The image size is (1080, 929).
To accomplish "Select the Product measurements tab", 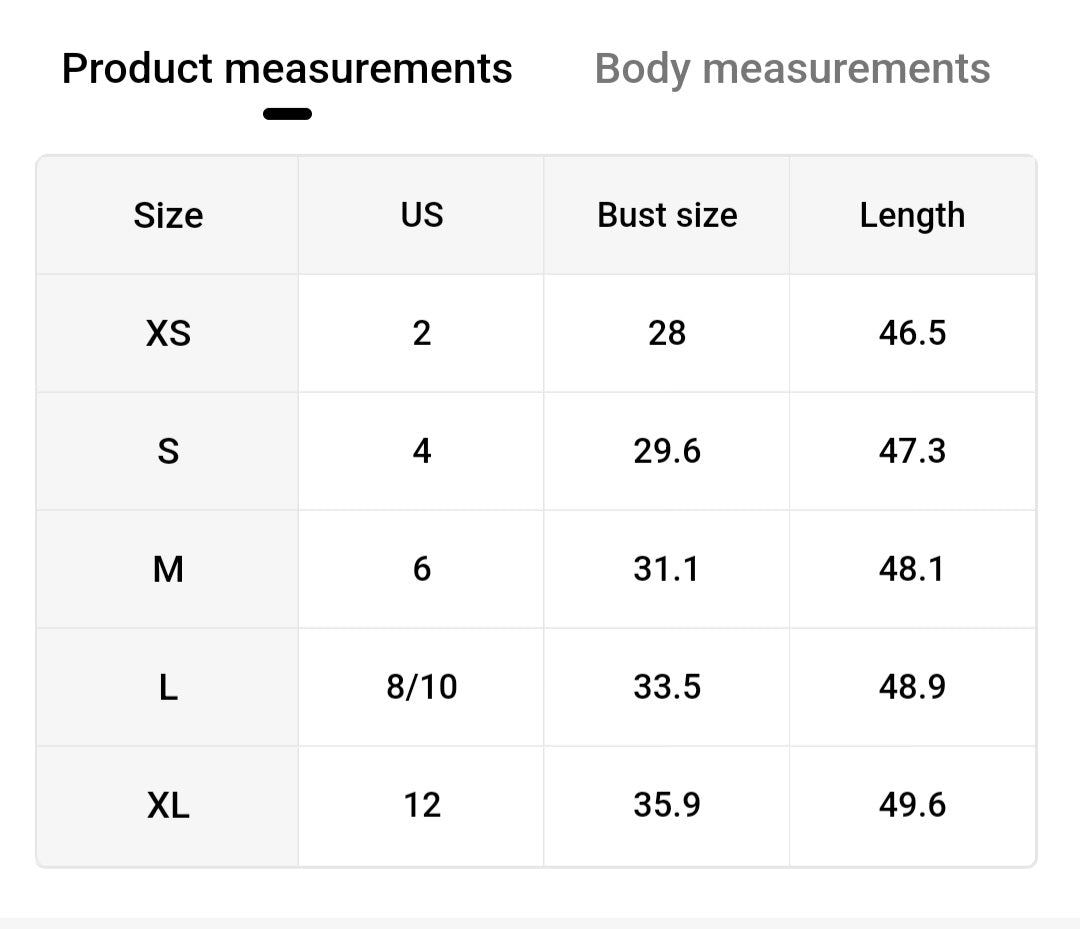I will point(287,69).
